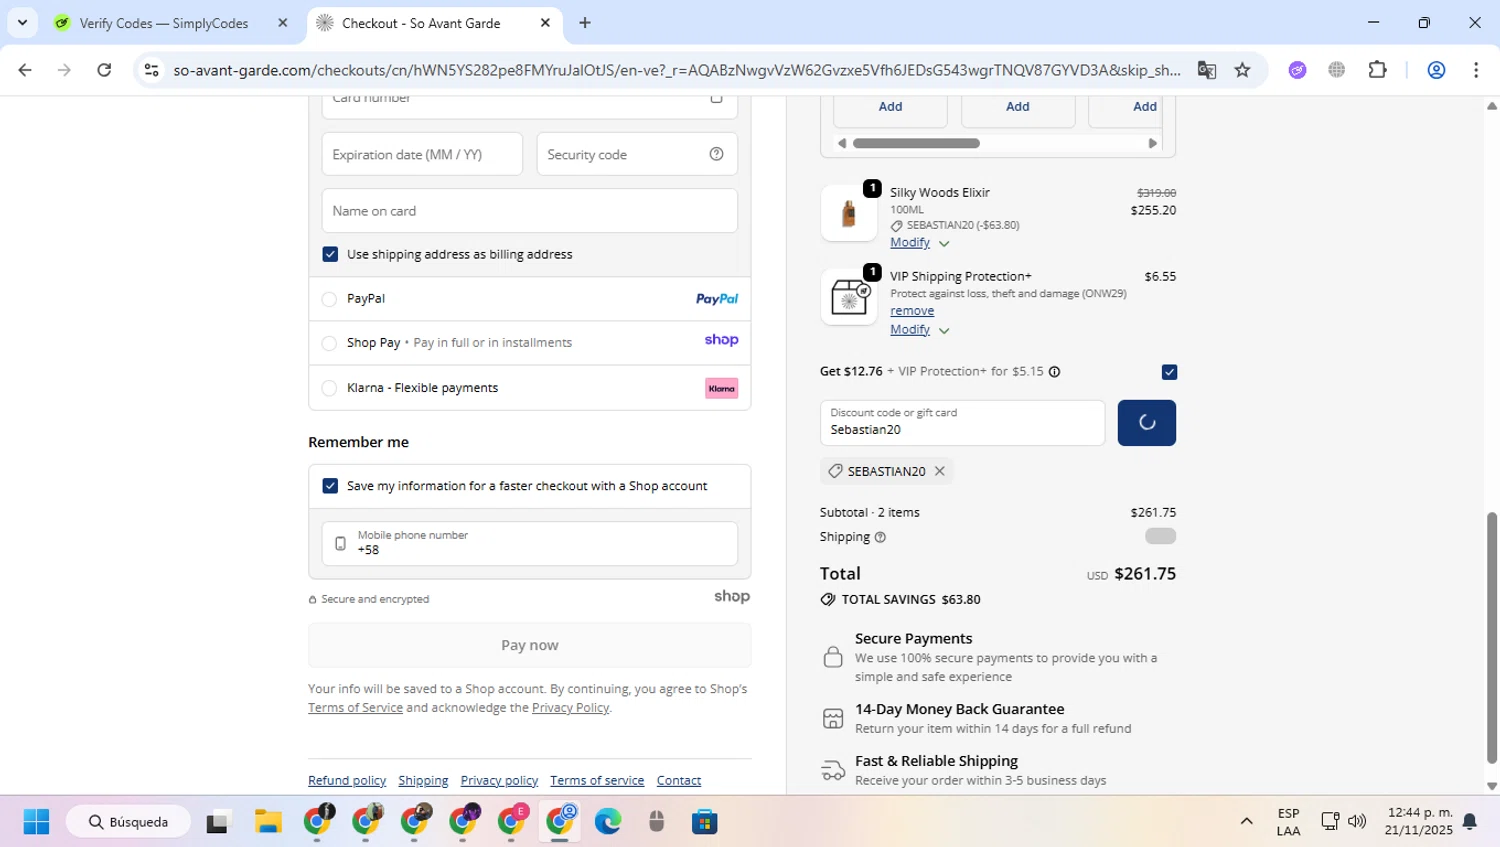1500x847 pixels.
Task: Open a new browser tab
Action: pos(585,23)
